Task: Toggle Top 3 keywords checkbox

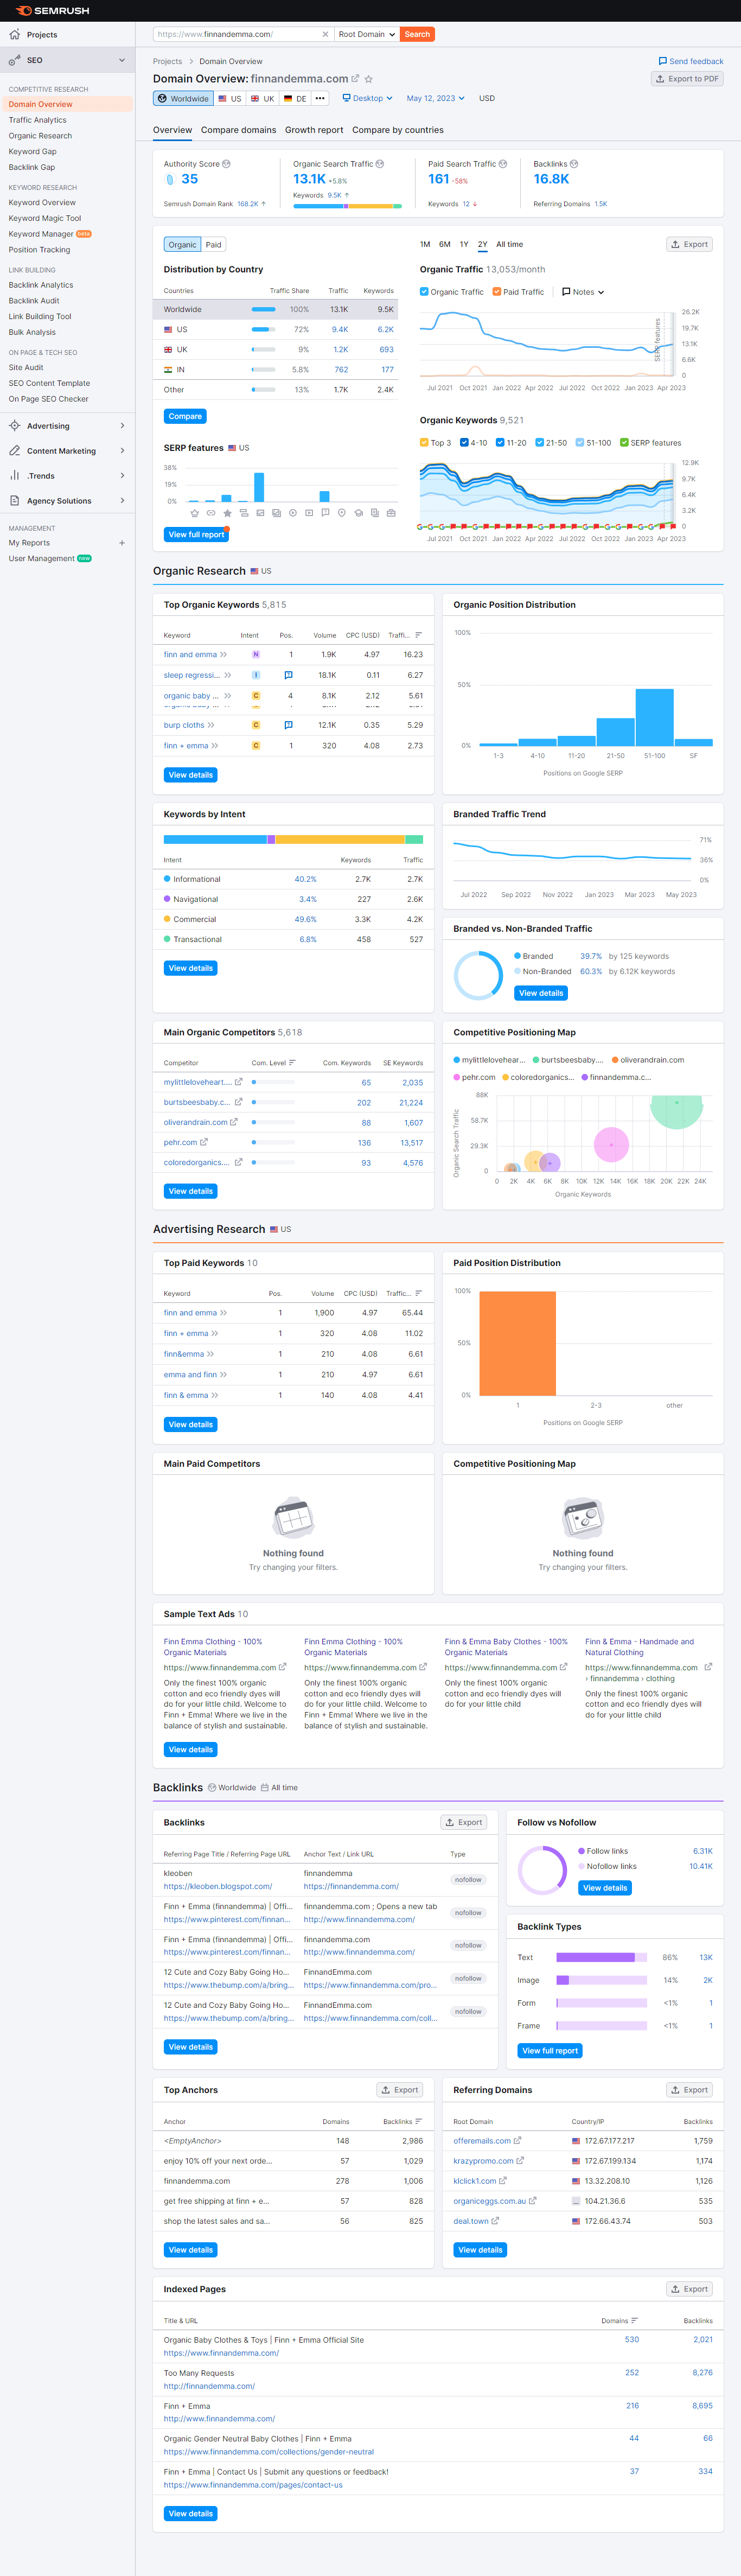Action: pyautogui.click(x=424, y=442)
